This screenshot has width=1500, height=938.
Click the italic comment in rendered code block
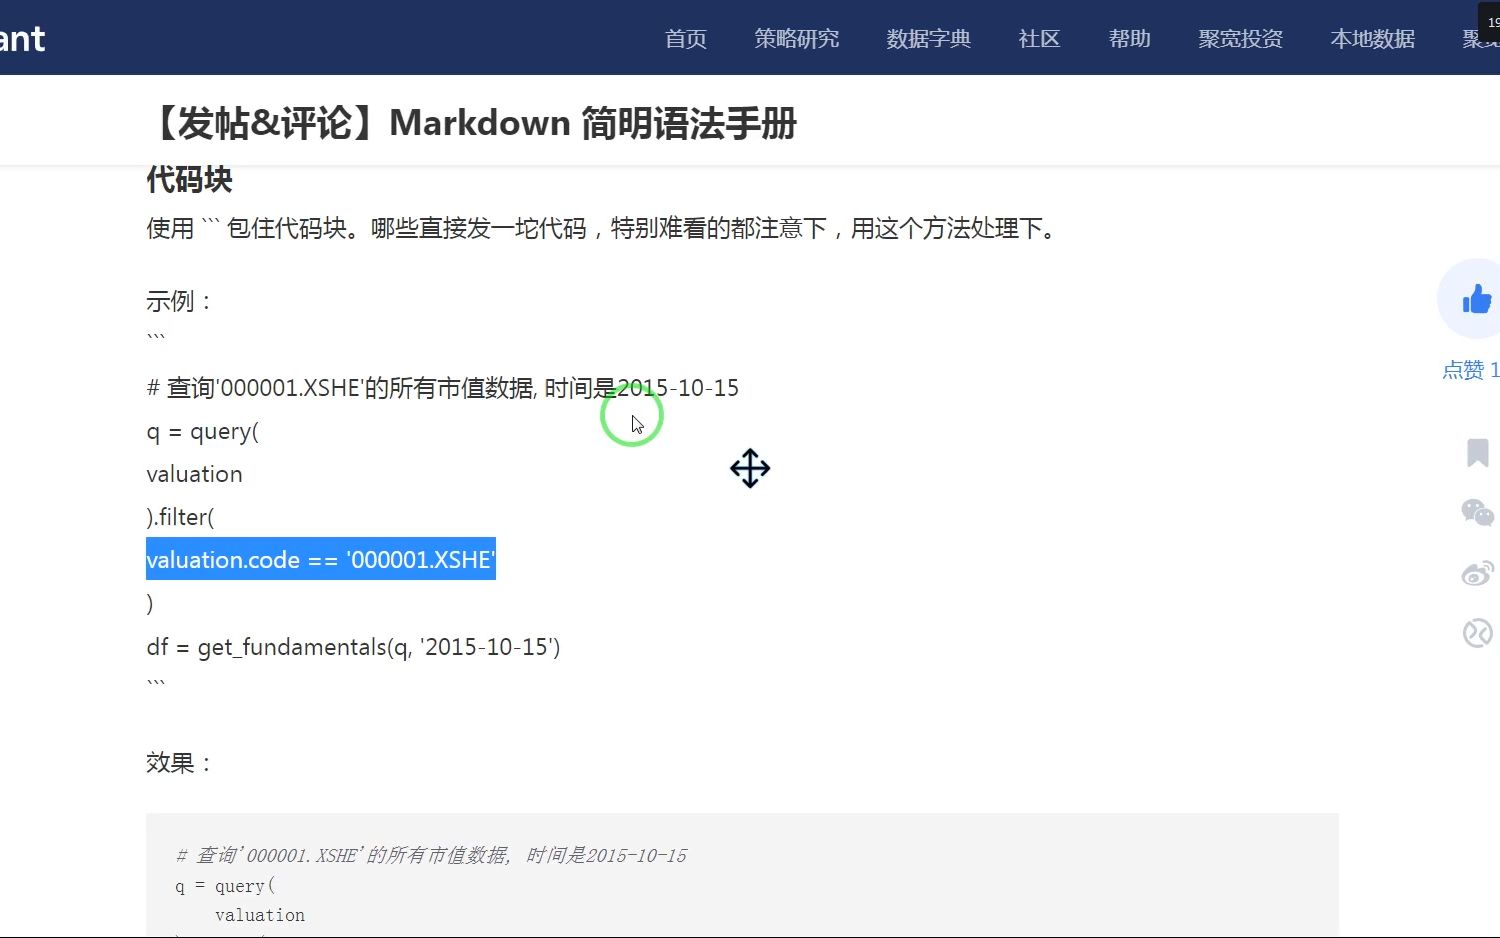coord(431,855)
